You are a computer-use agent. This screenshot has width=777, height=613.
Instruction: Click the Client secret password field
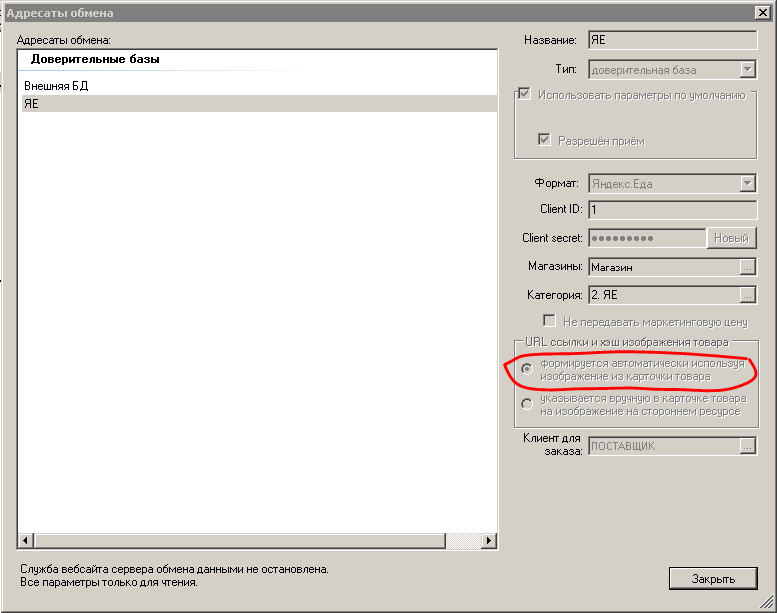647,238
